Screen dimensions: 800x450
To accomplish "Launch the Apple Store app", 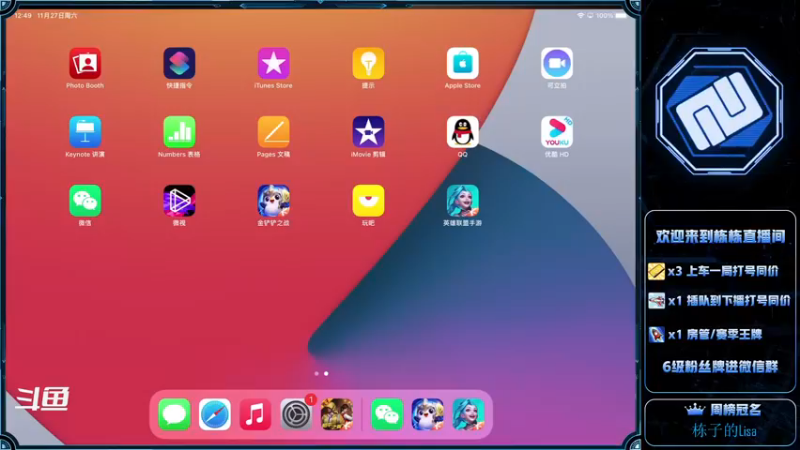I will (x=462, y=63).
